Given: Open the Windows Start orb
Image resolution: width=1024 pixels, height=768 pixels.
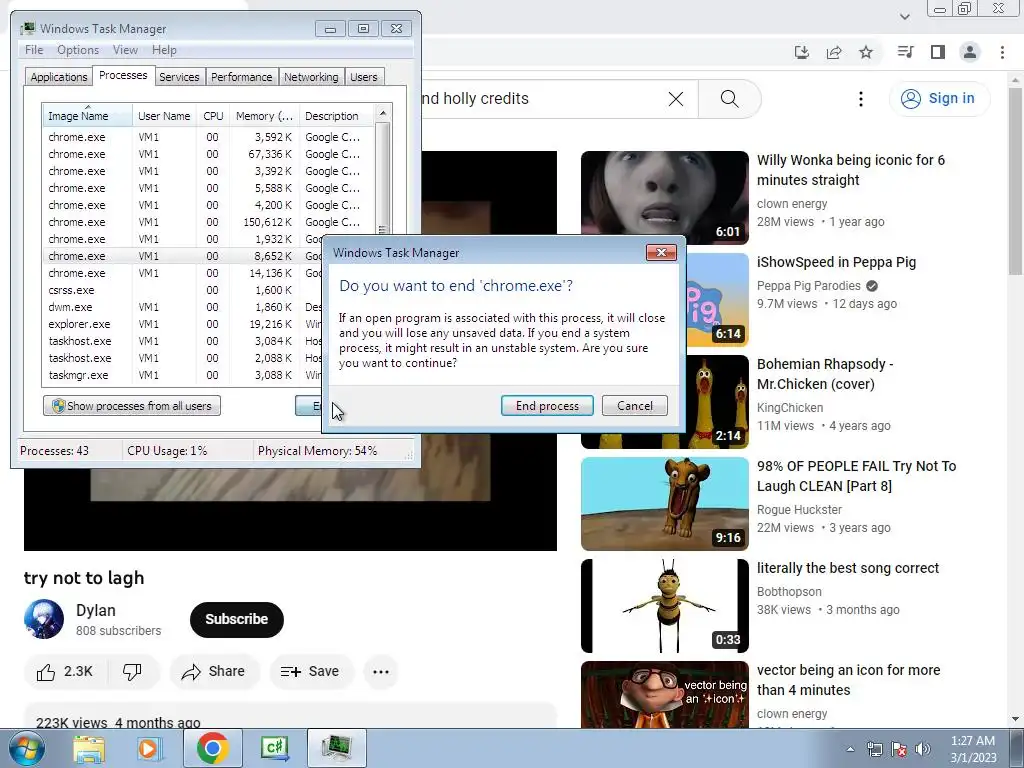Looking at the screenshot, I should pos(26,748).
